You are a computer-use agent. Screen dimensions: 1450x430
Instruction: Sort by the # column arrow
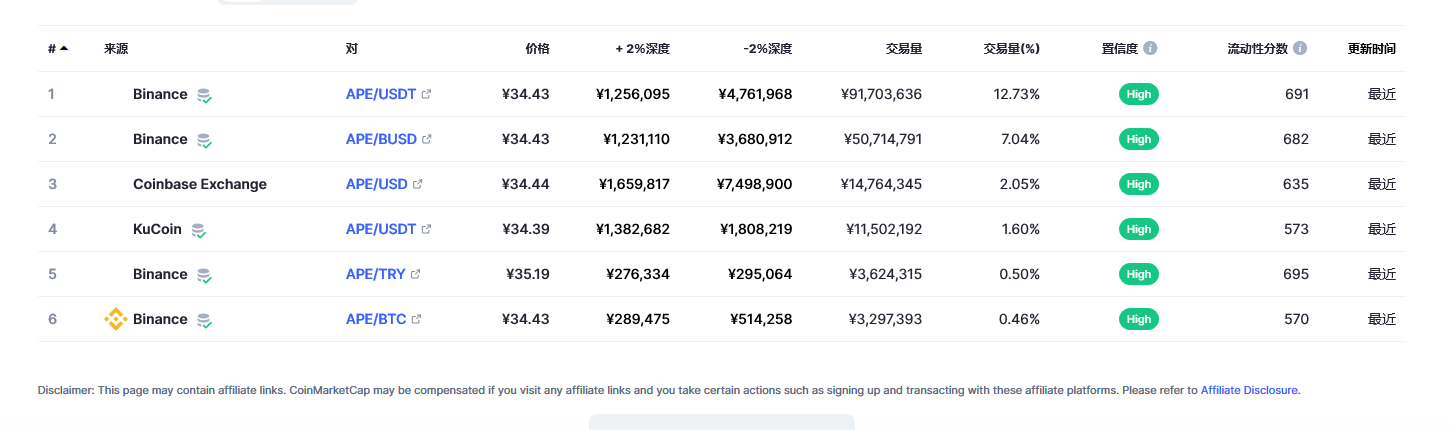[64, 48]
